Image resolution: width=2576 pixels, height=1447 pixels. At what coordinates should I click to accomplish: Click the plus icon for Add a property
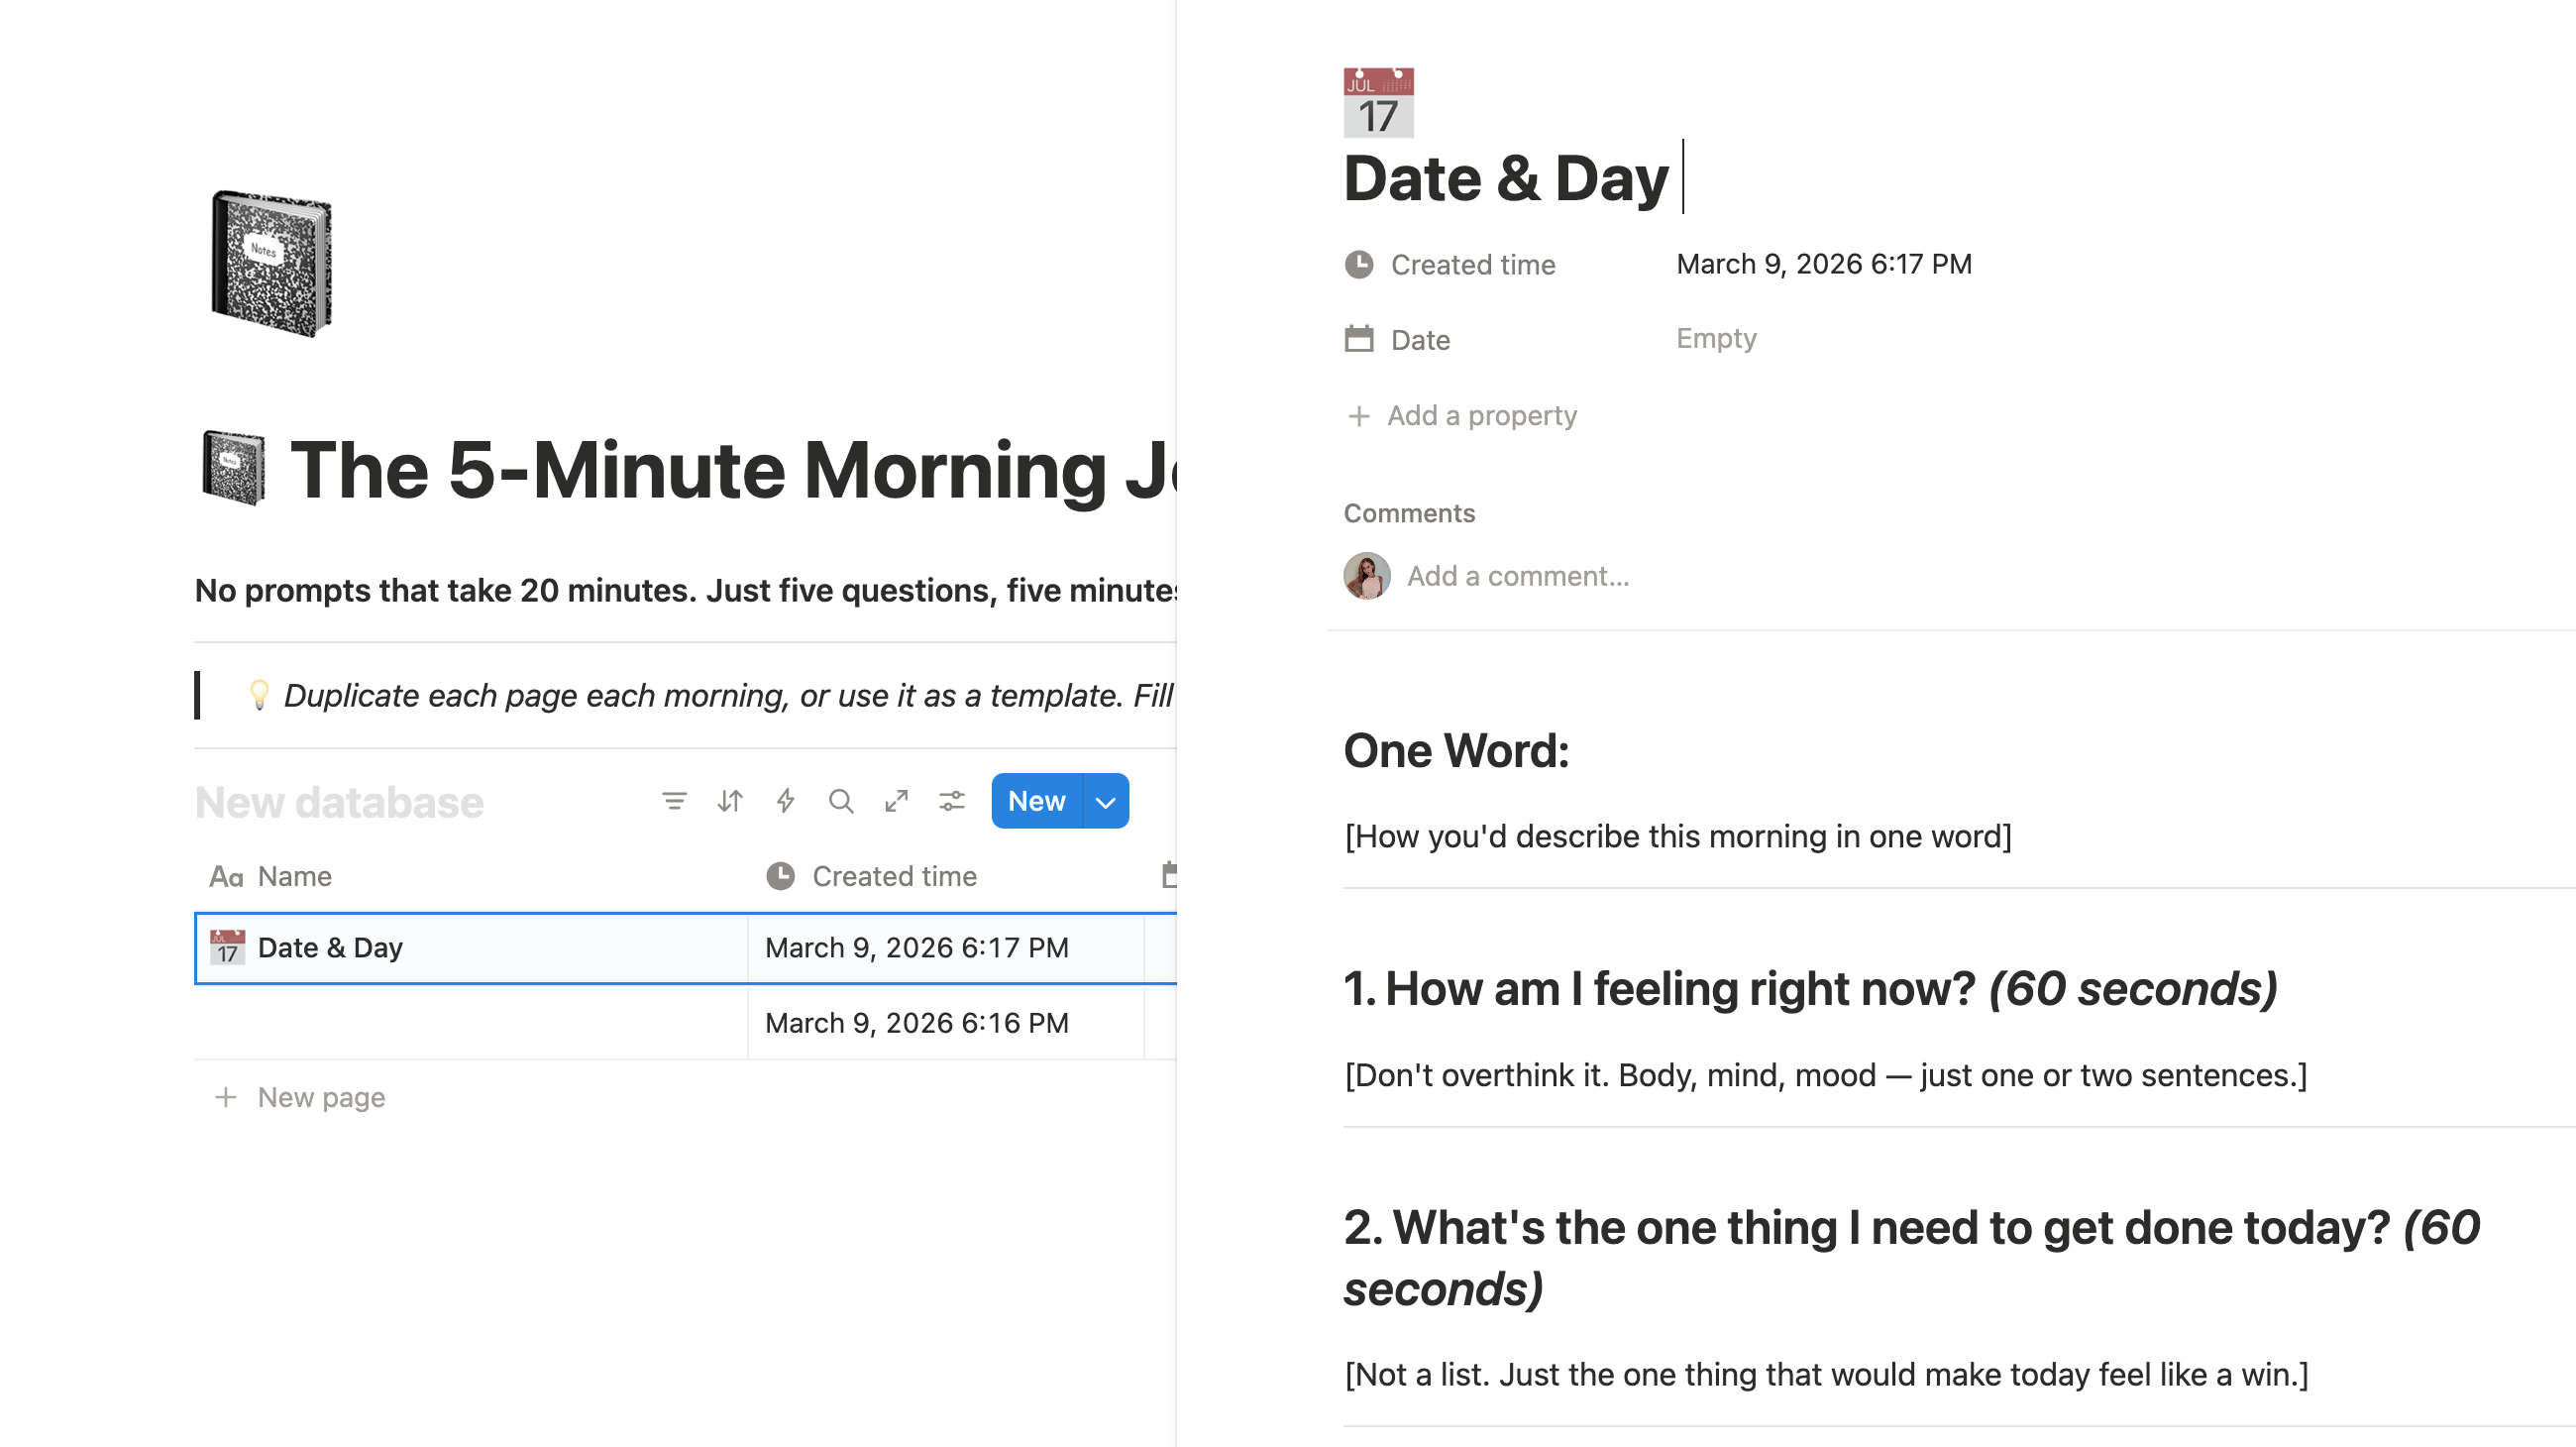click(x=1359, y=416)
